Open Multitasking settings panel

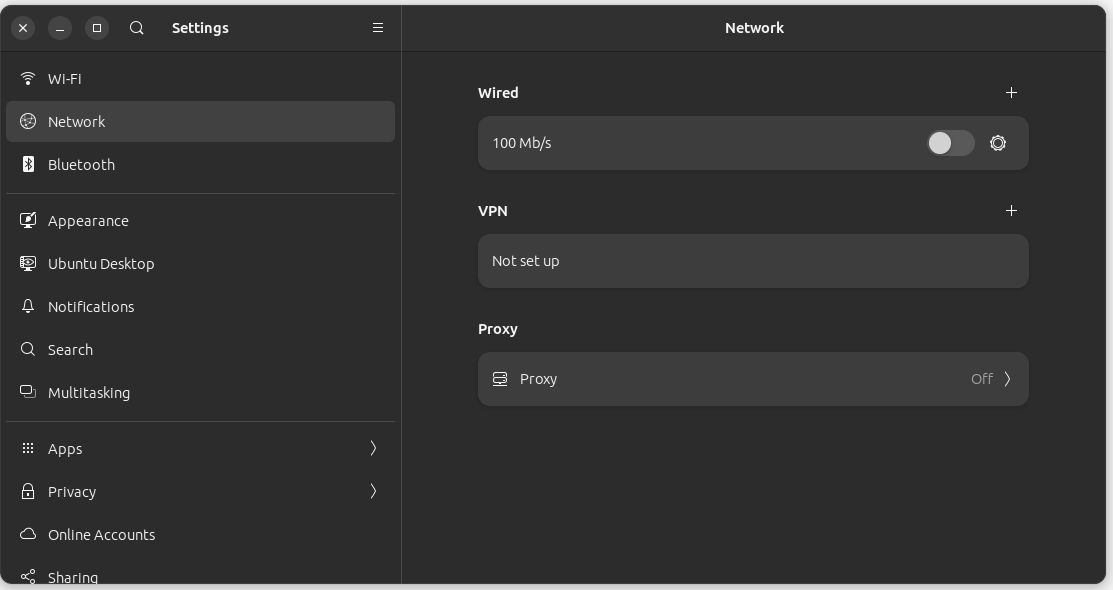tap(200, 393)
